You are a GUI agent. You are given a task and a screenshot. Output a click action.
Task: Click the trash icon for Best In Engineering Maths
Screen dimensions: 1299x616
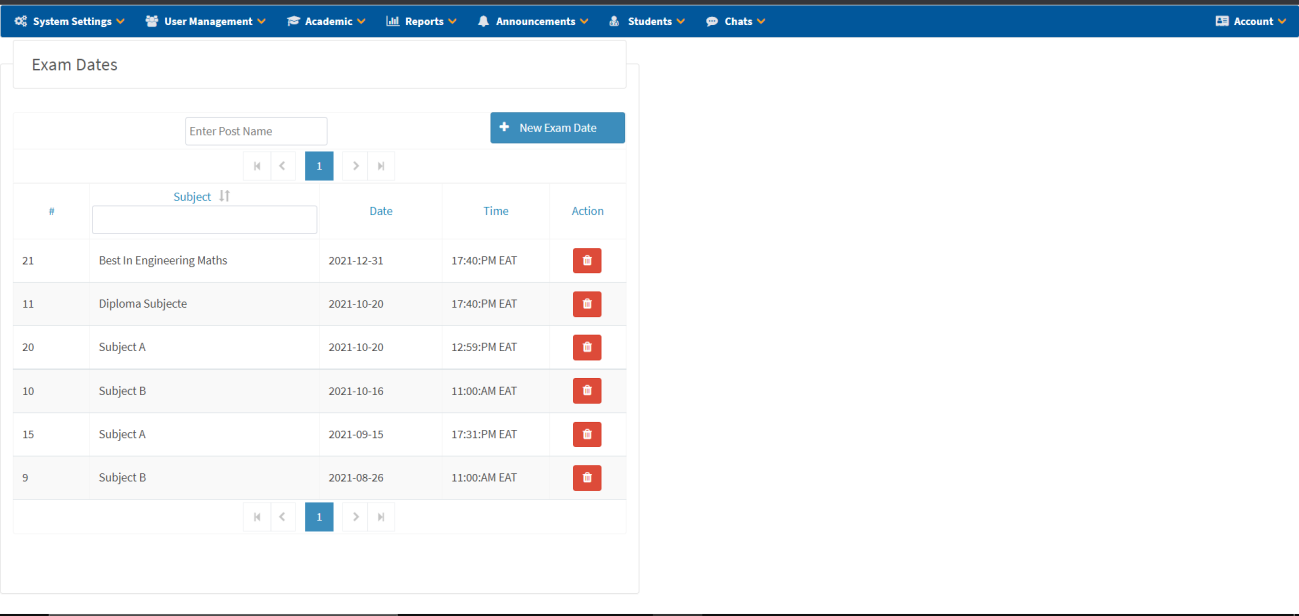587,260
